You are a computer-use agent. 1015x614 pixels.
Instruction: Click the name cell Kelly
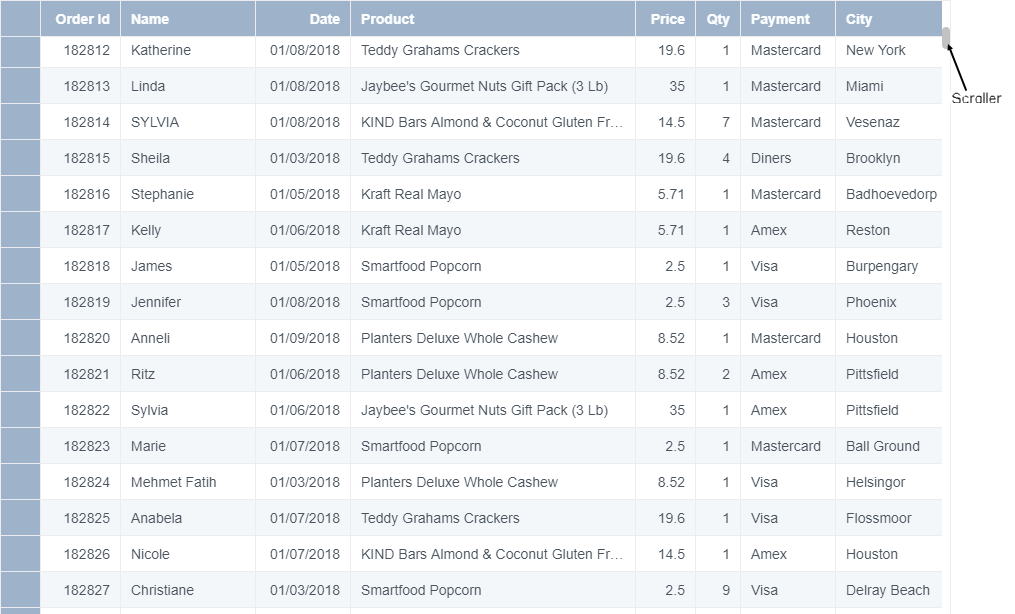point(188,230)
